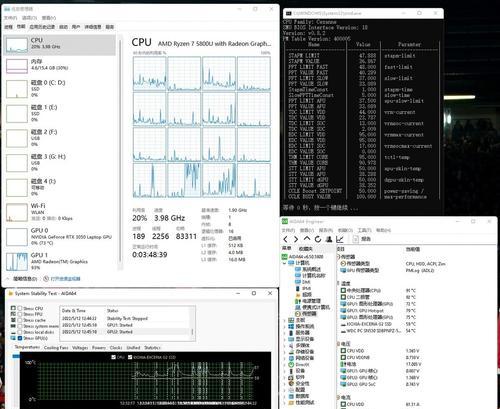
Task: Open Task Manager's 进程 tab
Action: (8, 27)
